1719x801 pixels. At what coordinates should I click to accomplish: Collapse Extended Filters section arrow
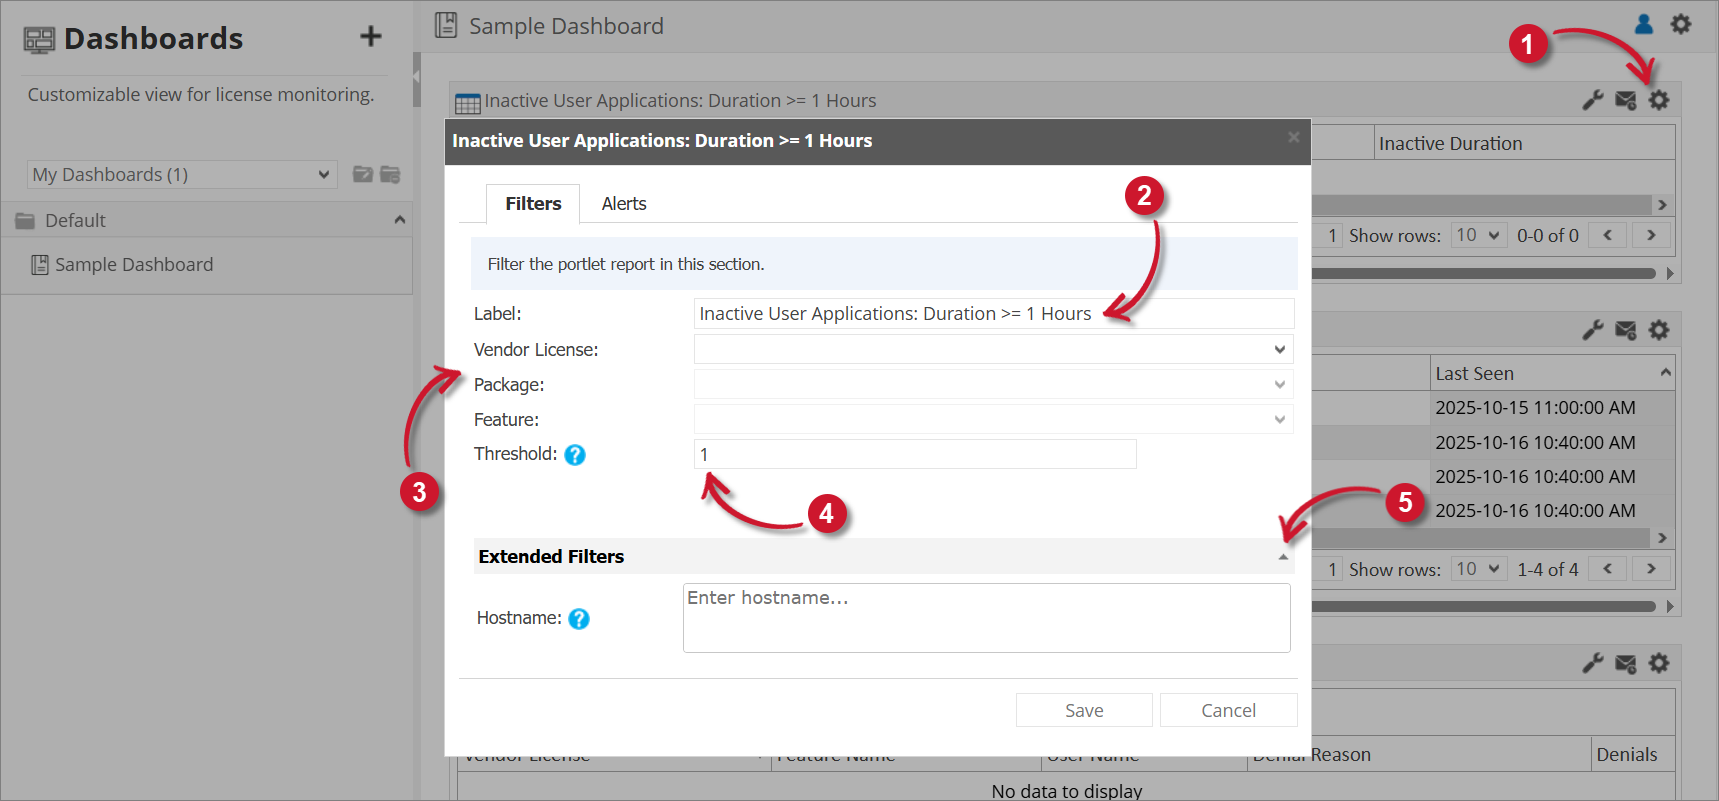coord(1283,557)
